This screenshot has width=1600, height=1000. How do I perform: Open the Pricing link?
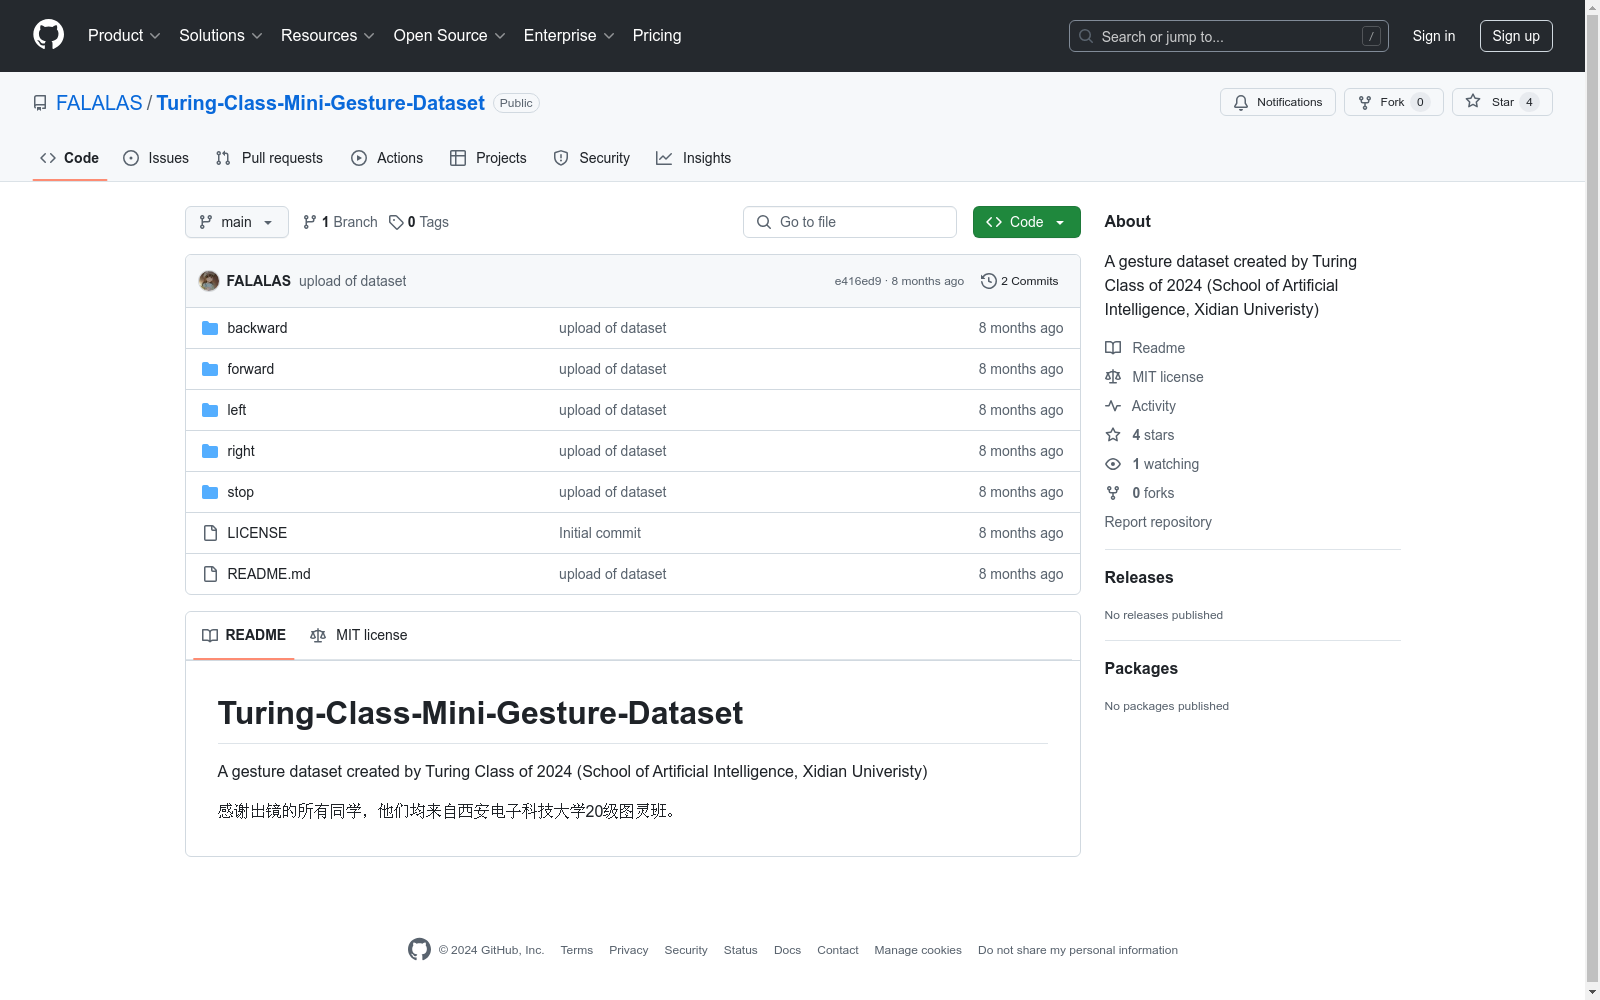pyautogui.click(x=657, y=35)
